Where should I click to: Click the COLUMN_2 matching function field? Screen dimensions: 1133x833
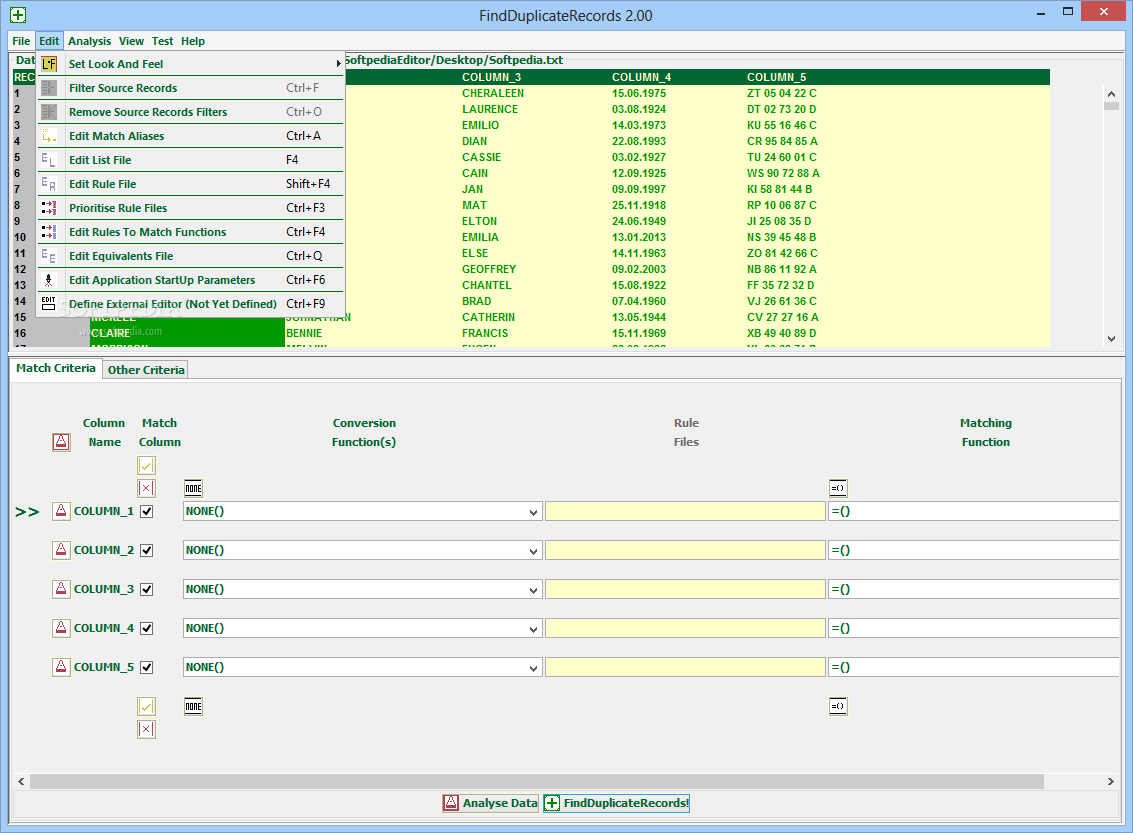pyautogui.click(x=973, y=551)
